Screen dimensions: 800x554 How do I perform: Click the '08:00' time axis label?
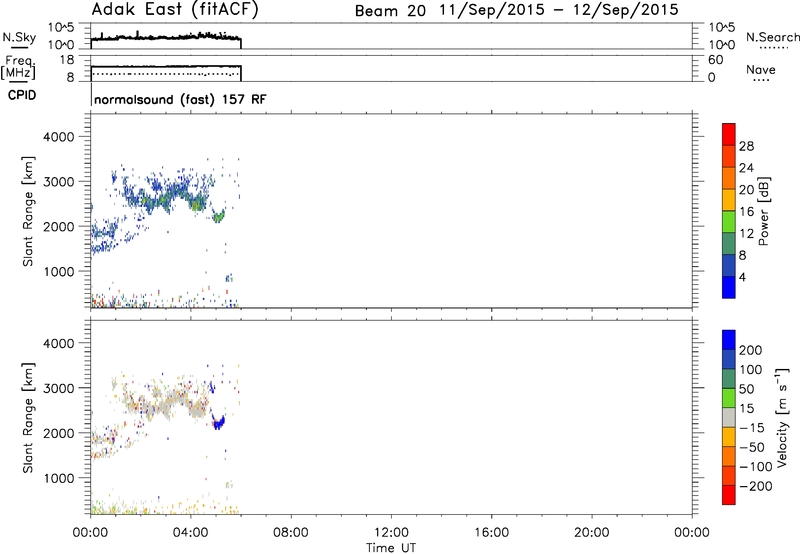pyautogui.click(x=291, y=533)
